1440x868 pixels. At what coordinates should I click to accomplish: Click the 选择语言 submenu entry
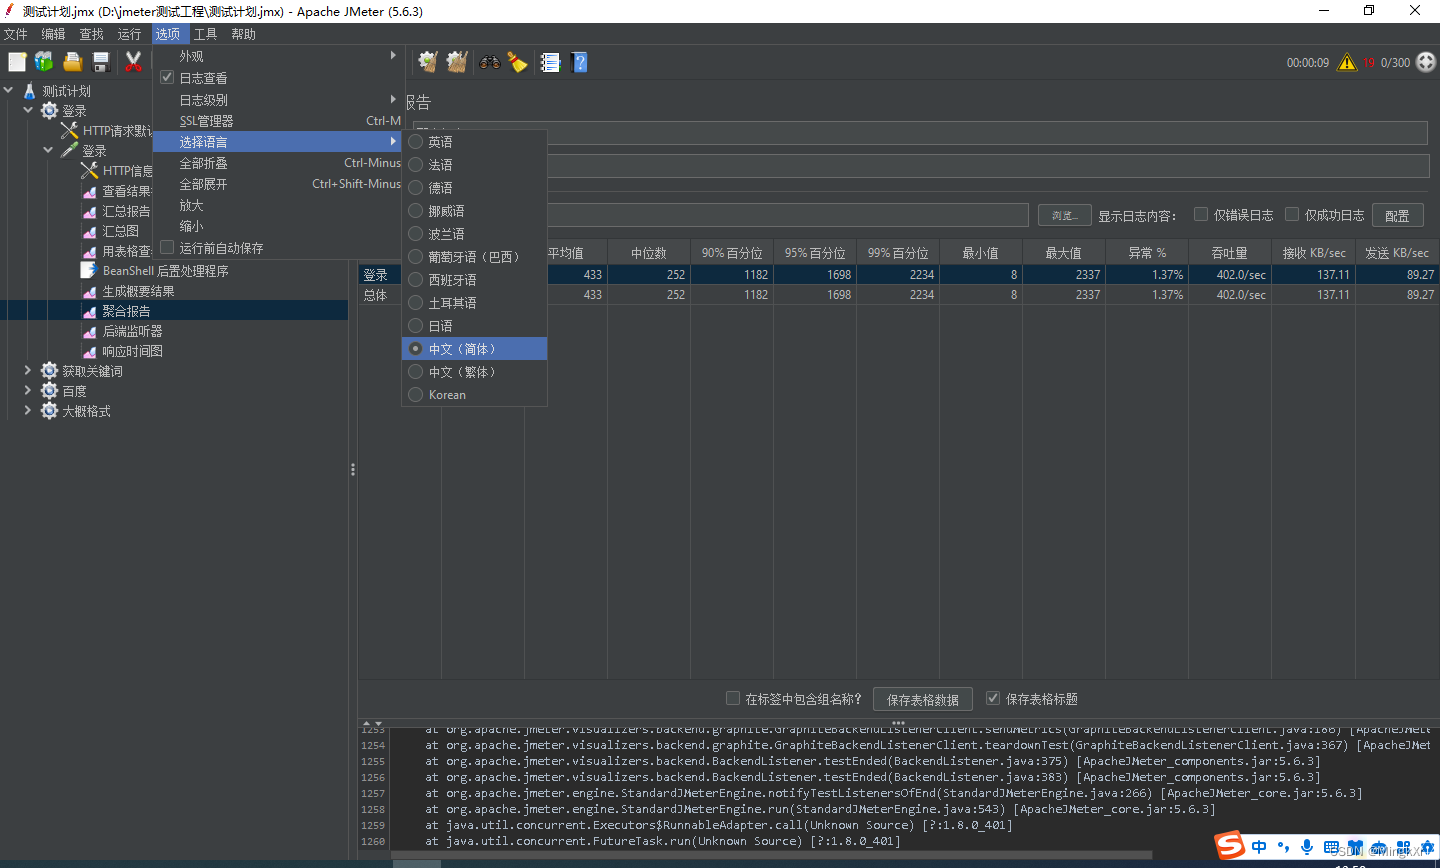click(279, 141)
